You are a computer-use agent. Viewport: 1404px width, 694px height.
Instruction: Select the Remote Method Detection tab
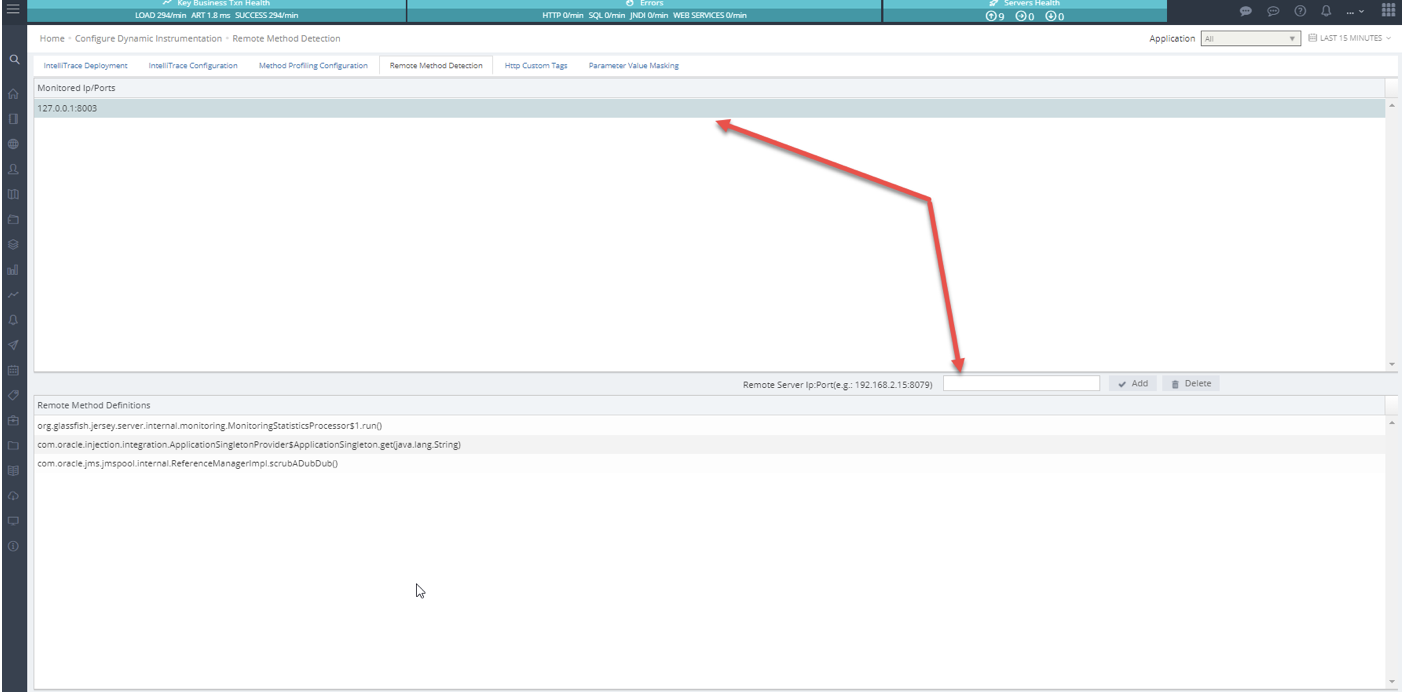click(436, 65)
